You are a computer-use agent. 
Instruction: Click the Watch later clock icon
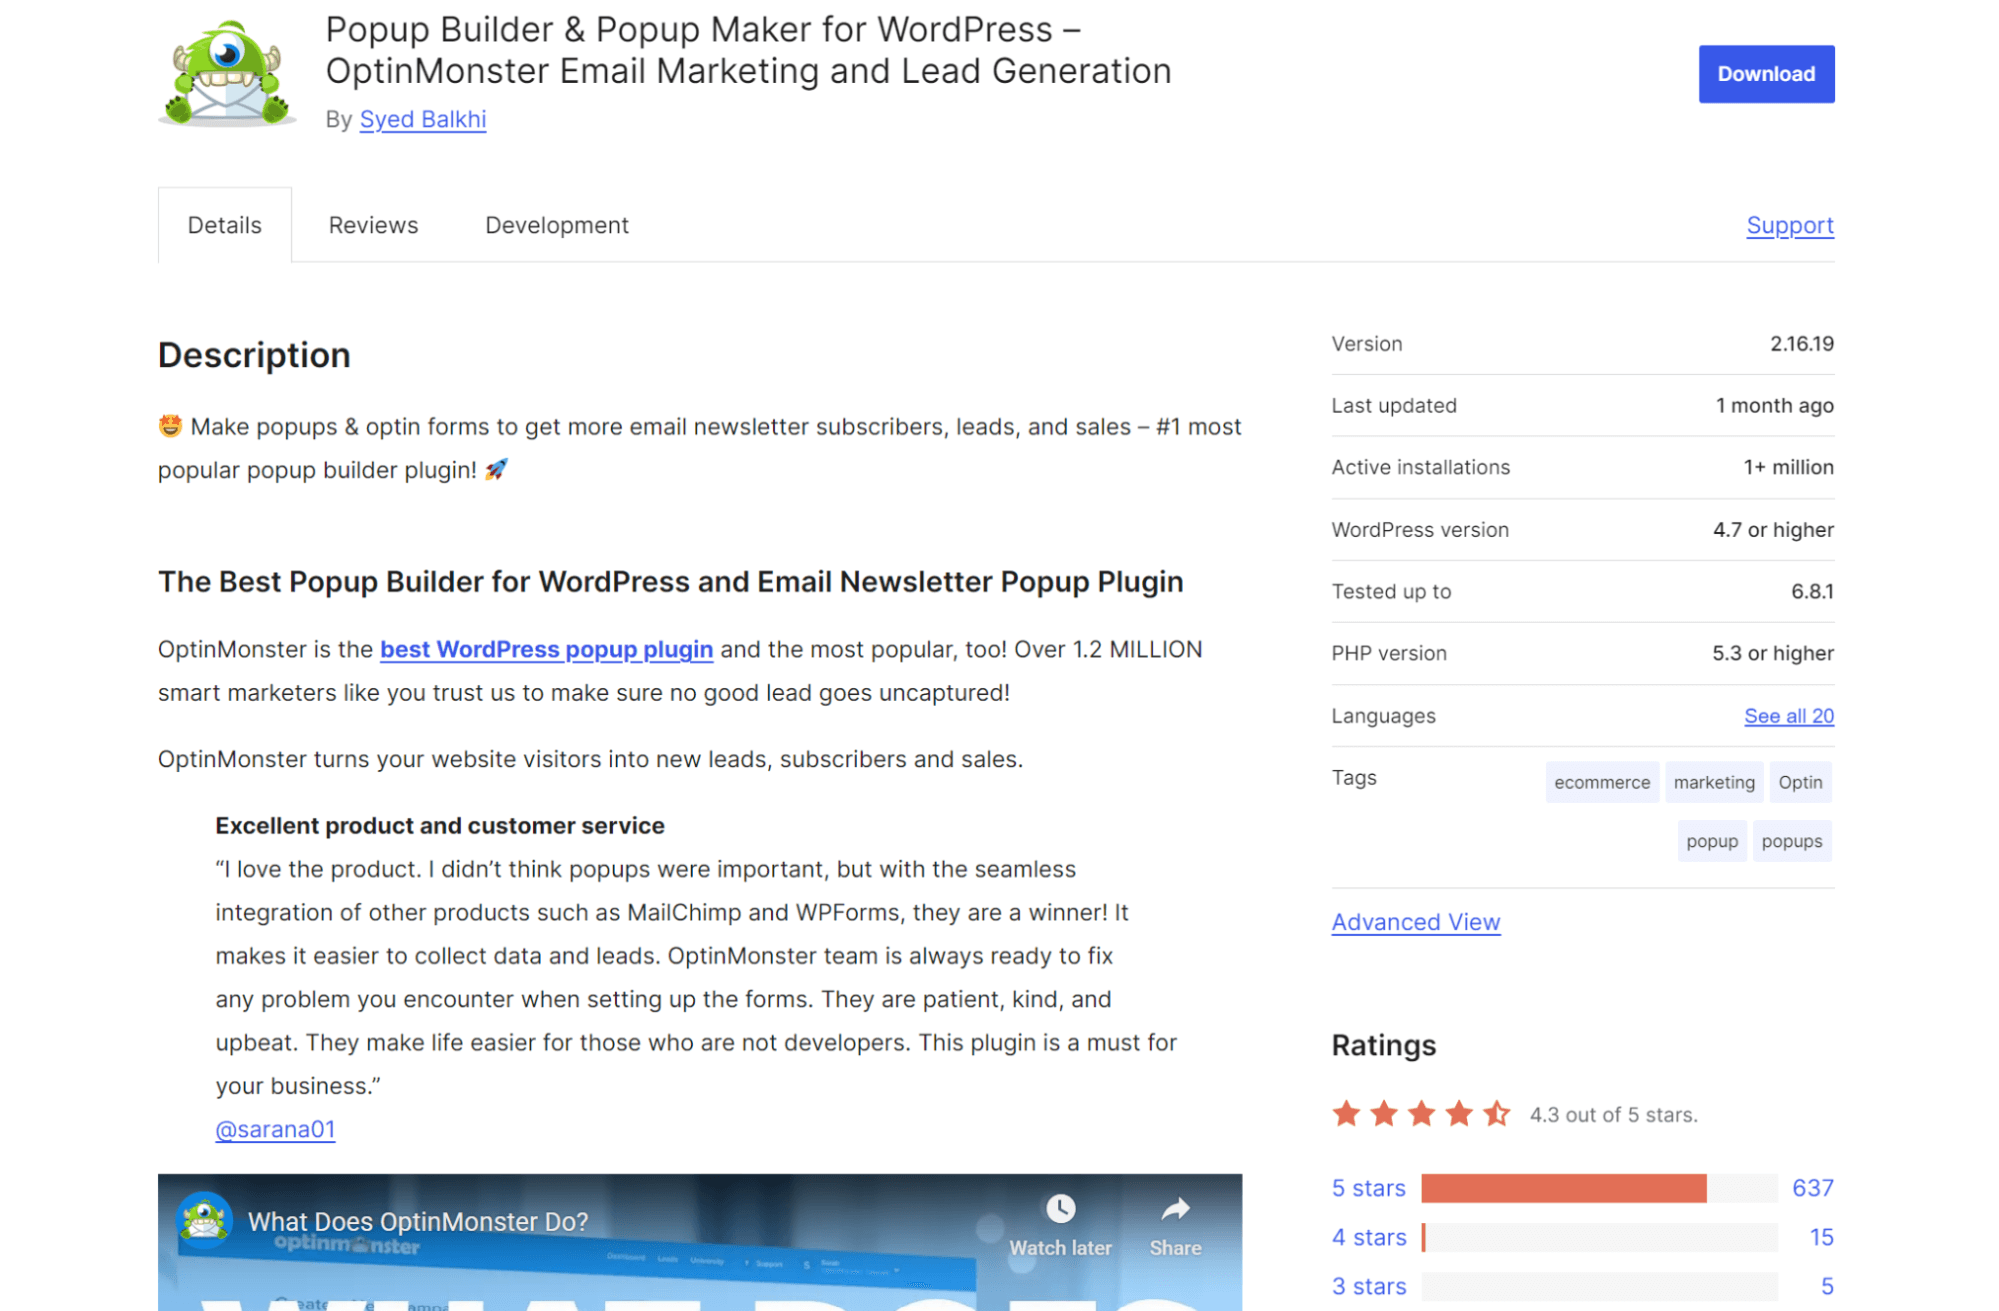point(1060,1209)
